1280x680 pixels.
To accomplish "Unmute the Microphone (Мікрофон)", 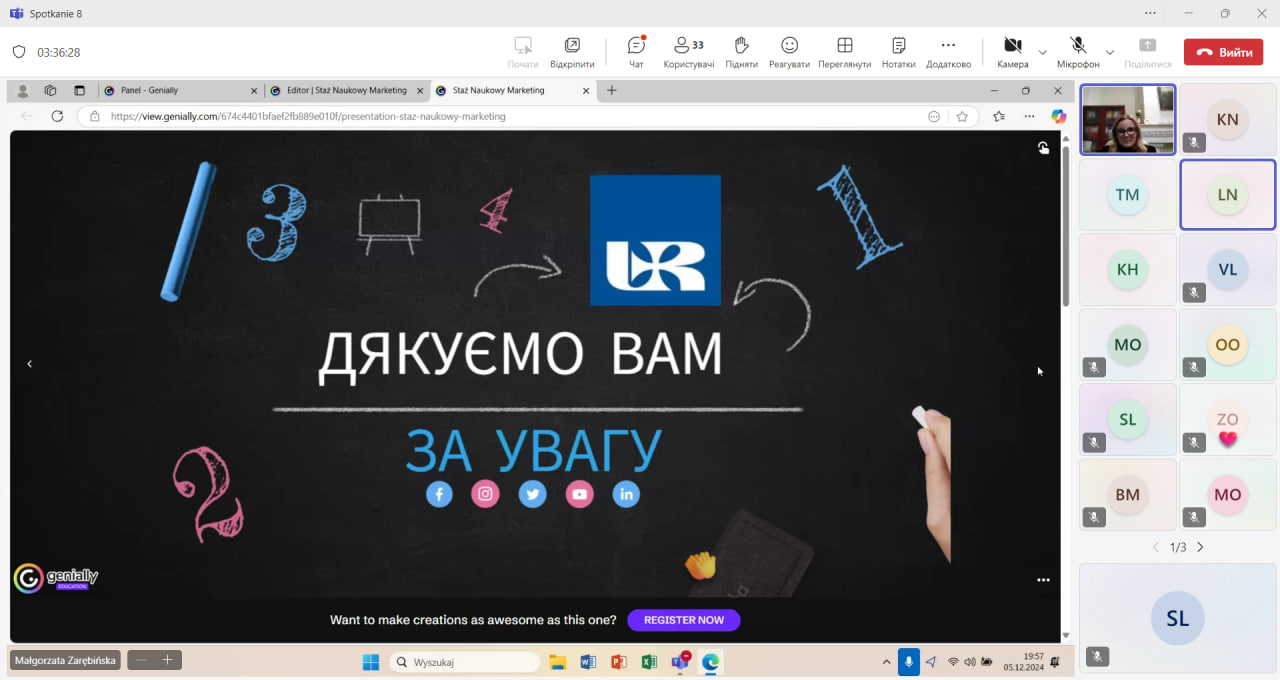I will 1078,52.
